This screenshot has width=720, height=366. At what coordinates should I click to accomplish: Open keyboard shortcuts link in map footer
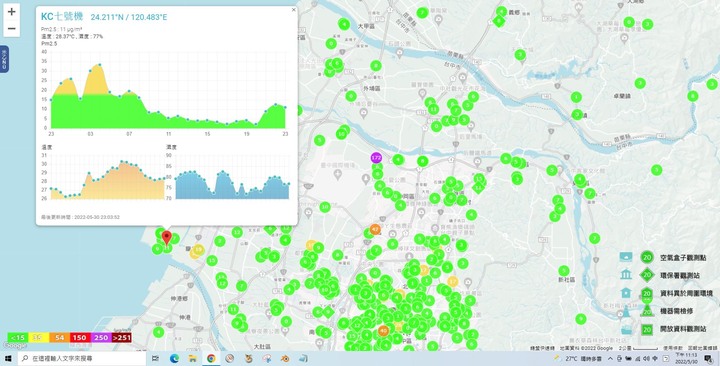[x=542, y=349]
